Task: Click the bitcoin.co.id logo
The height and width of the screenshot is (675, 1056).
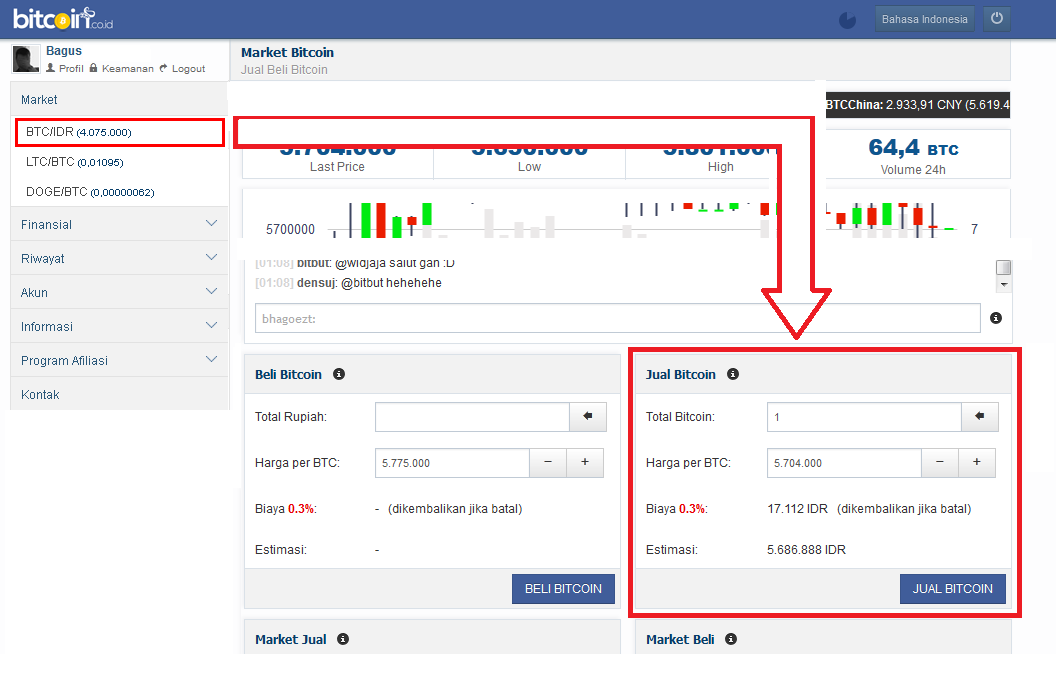Action: point(63,18)
